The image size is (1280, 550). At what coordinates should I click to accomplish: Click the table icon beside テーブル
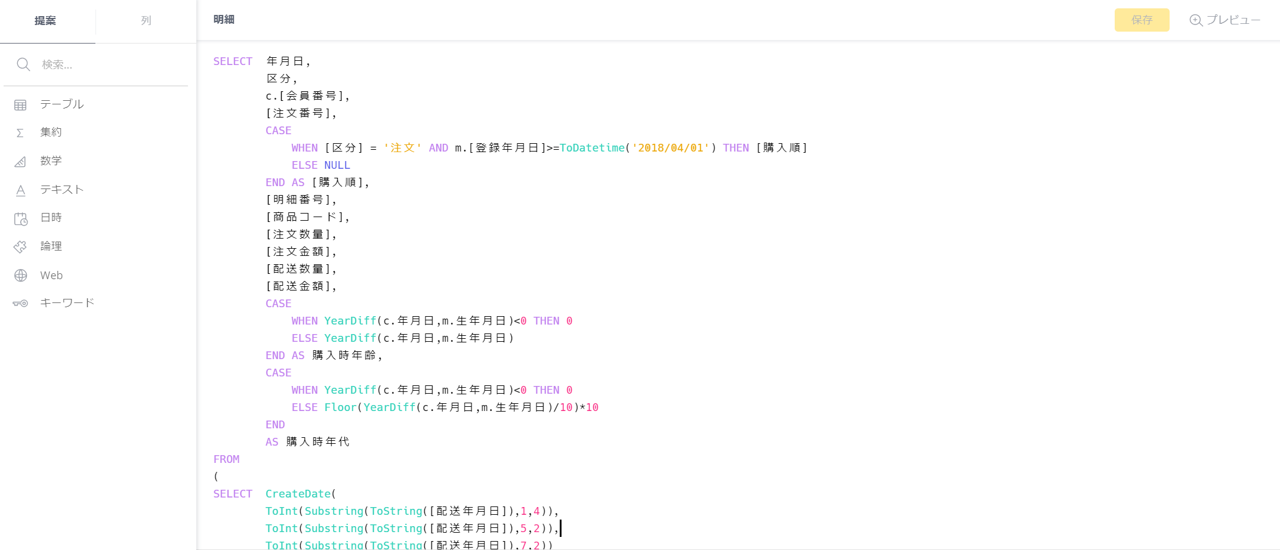coord(20,105)
